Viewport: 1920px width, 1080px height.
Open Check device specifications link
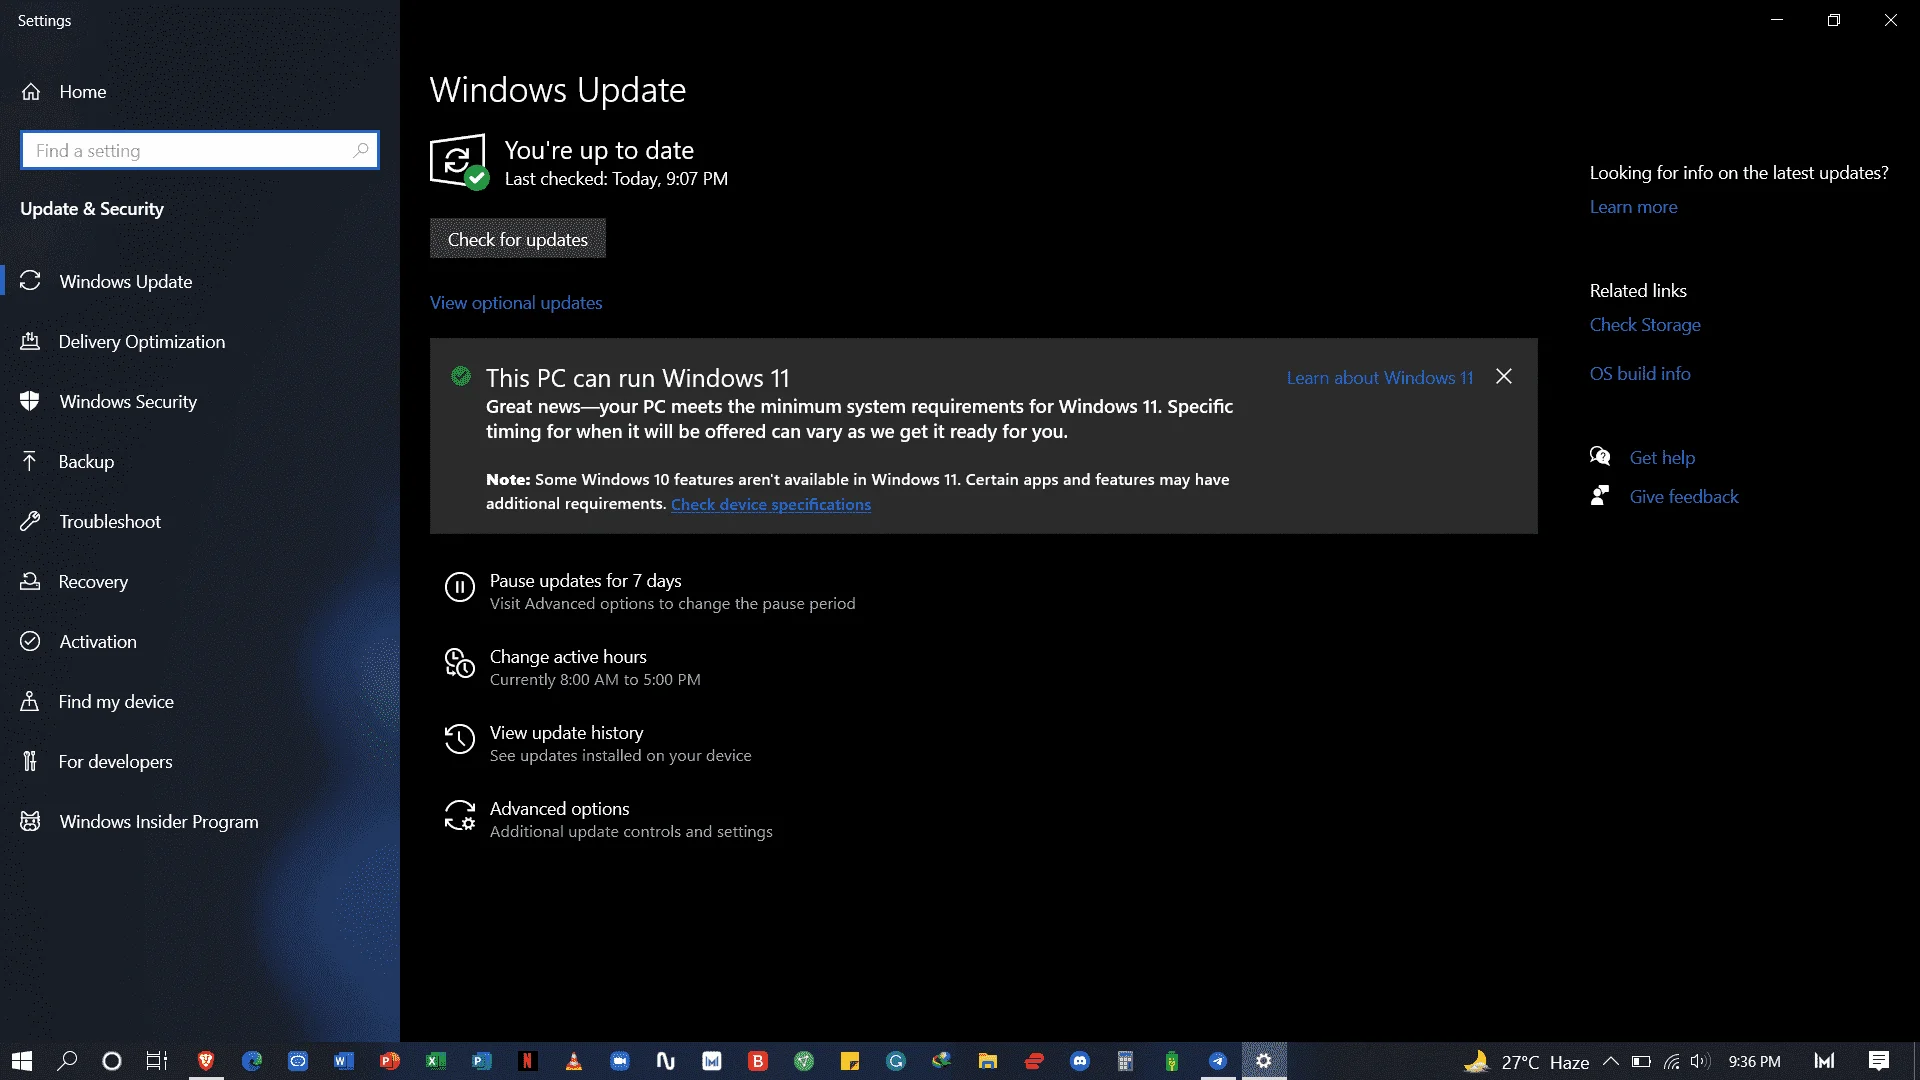771,504
